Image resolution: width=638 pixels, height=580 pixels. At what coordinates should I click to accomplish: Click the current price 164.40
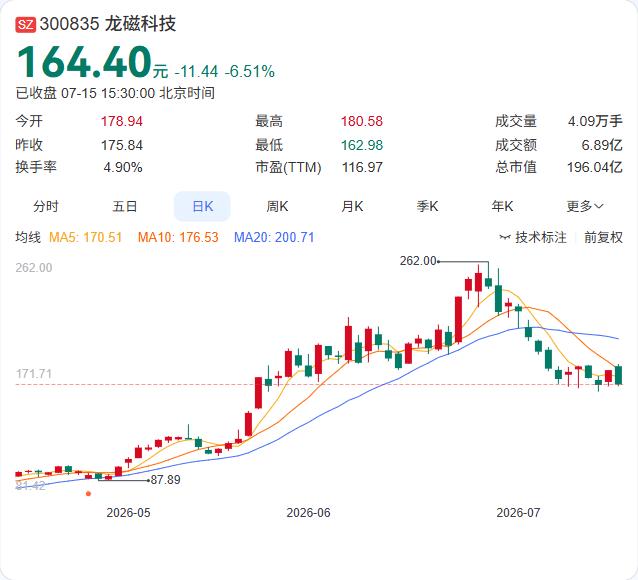(x=84, y=62)
